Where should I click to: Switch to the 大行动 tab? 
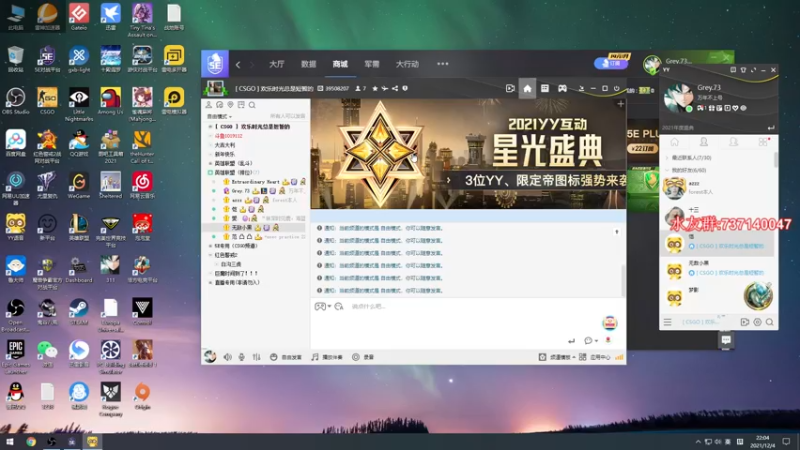pos(407,64)
